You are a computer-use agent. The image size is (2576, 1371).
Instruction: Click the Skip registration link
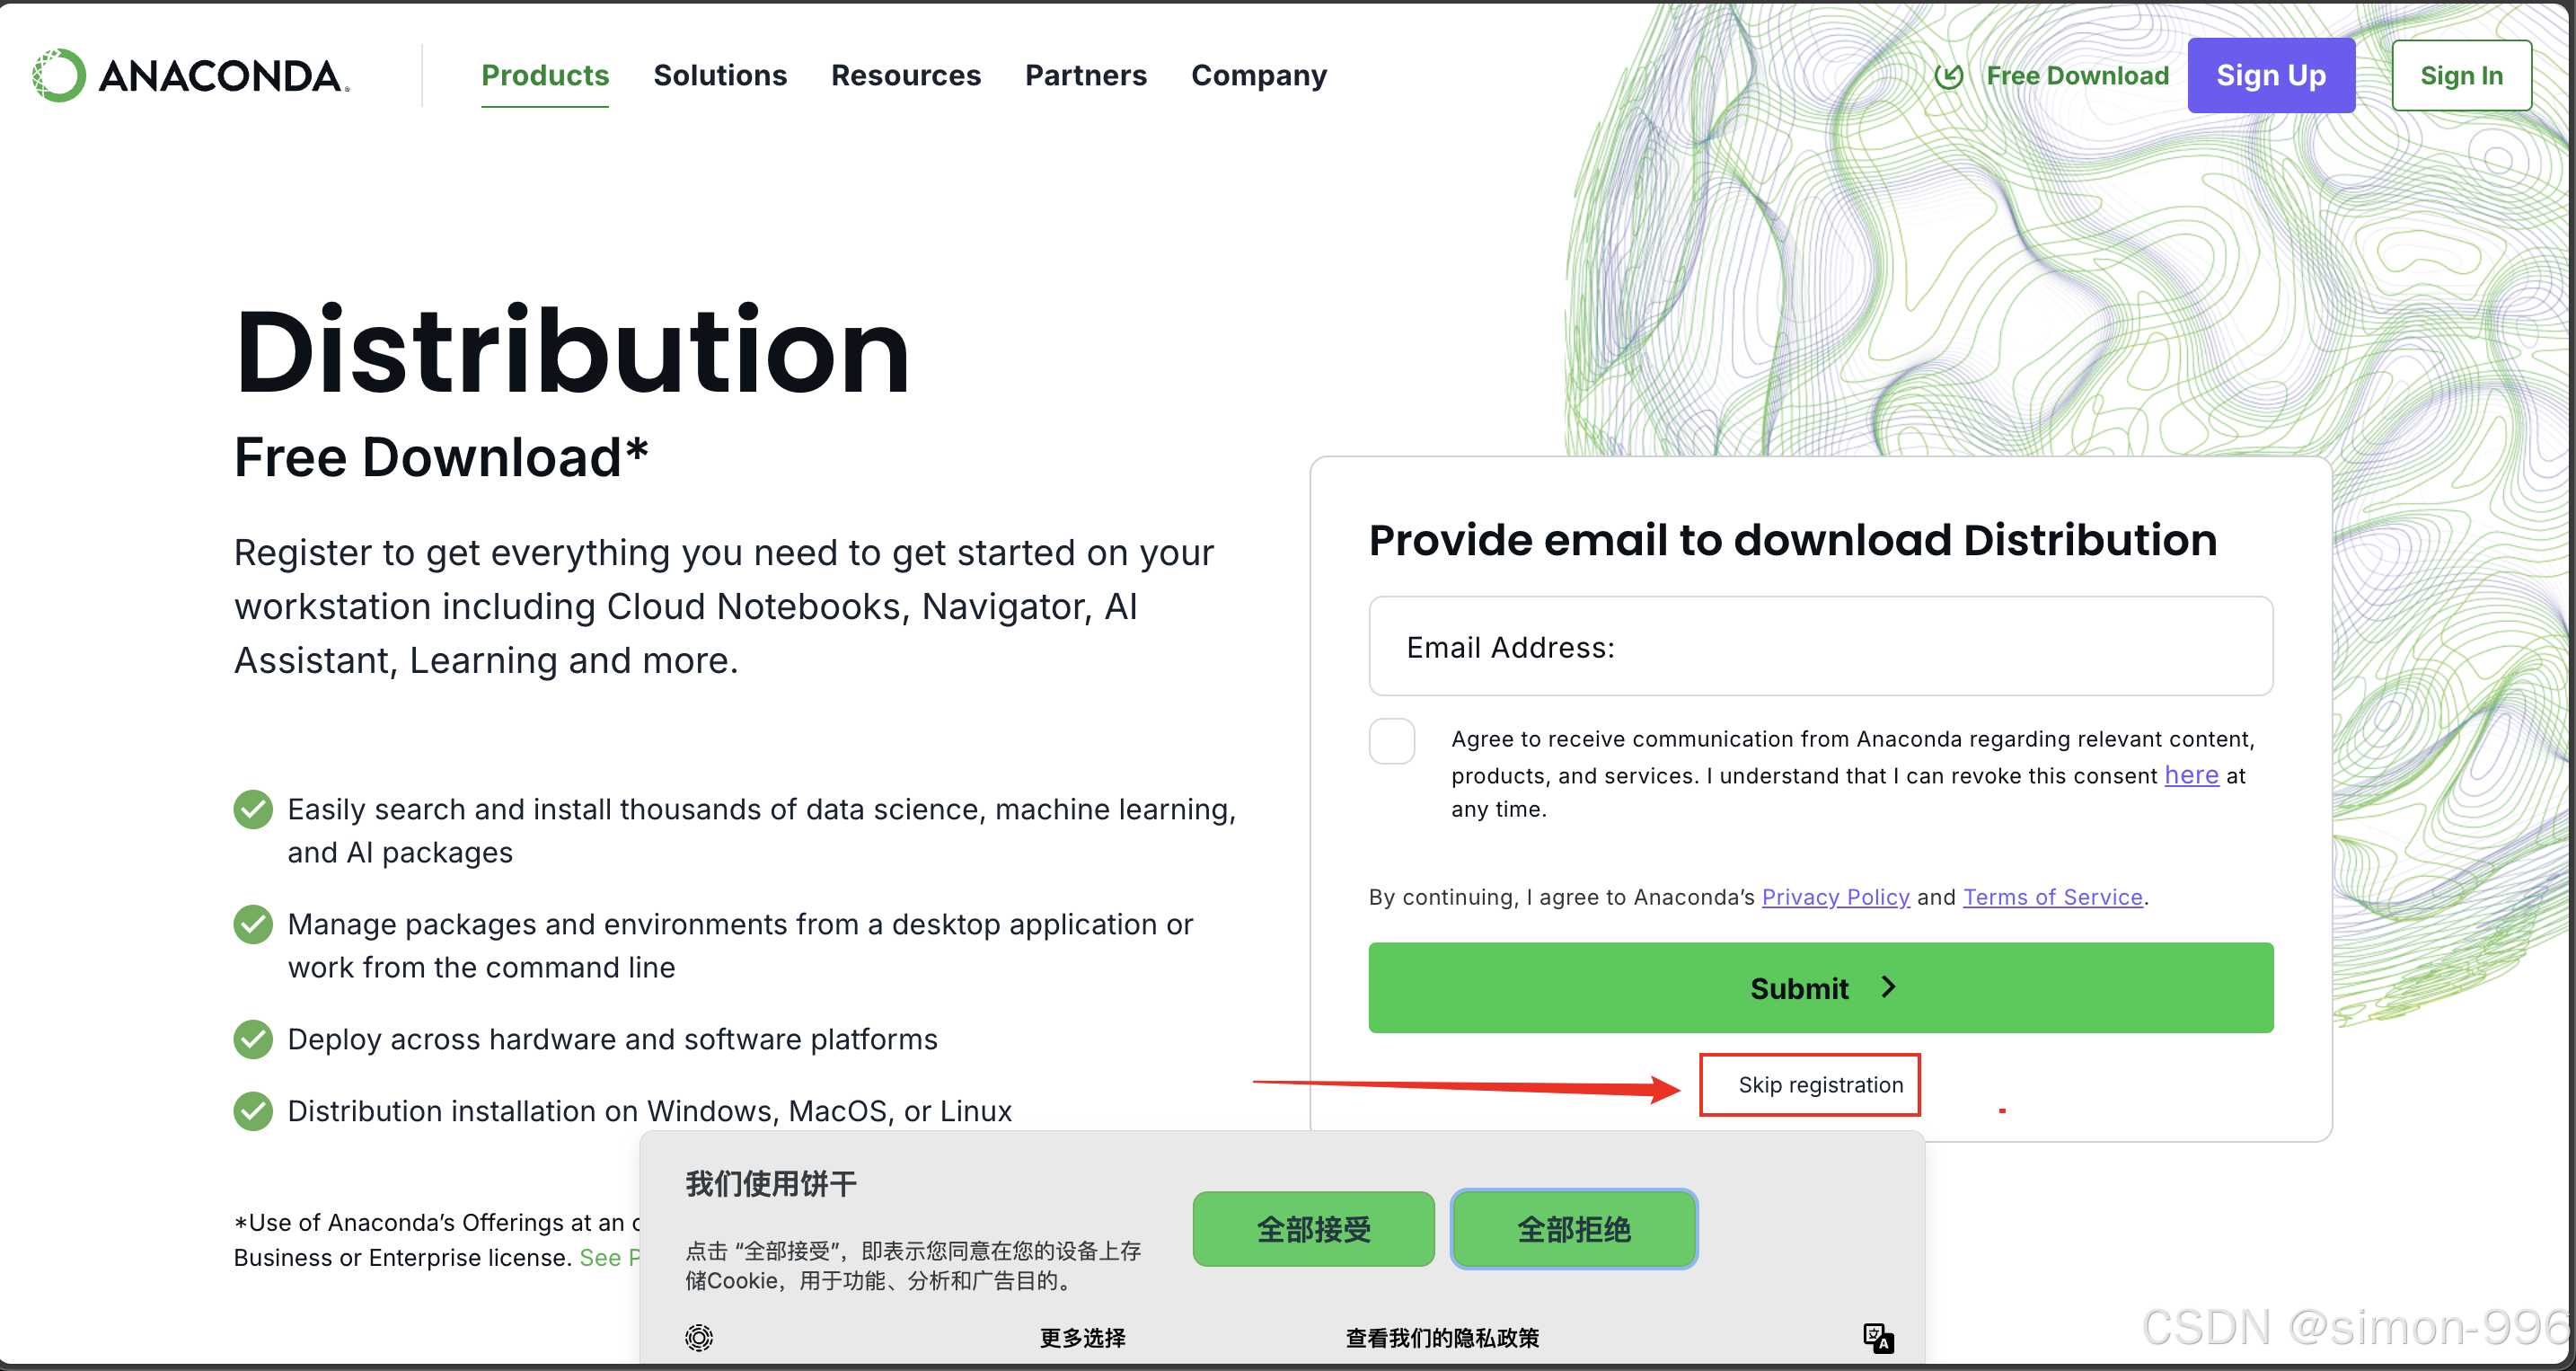point(1820,1085)
